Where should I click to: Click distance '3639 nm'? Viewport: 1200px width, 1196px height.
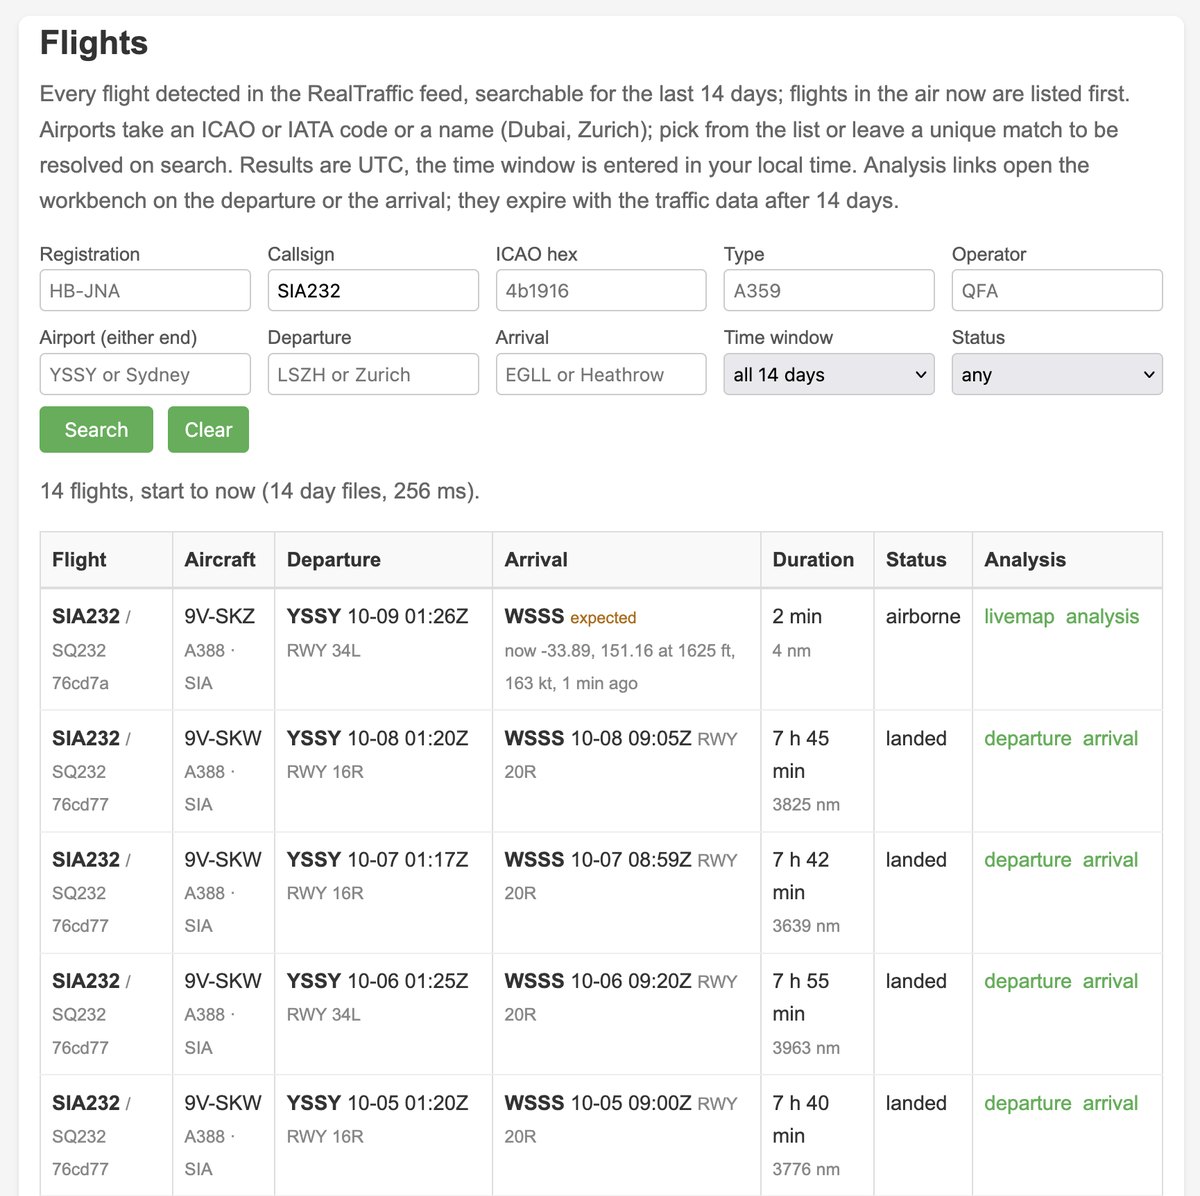(806, 926)
